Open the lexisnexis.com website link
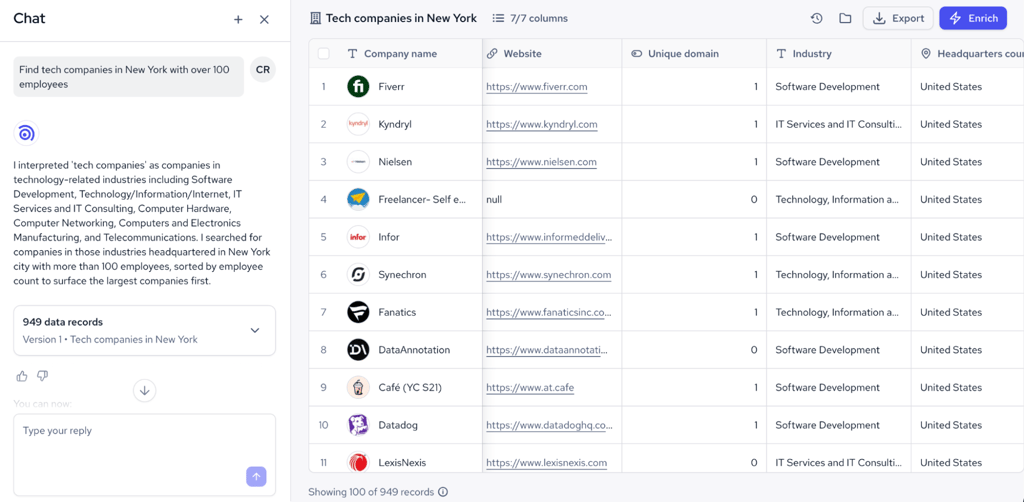Image resolution: width=1024 pixels, height=502 pixels. (547, 463)
